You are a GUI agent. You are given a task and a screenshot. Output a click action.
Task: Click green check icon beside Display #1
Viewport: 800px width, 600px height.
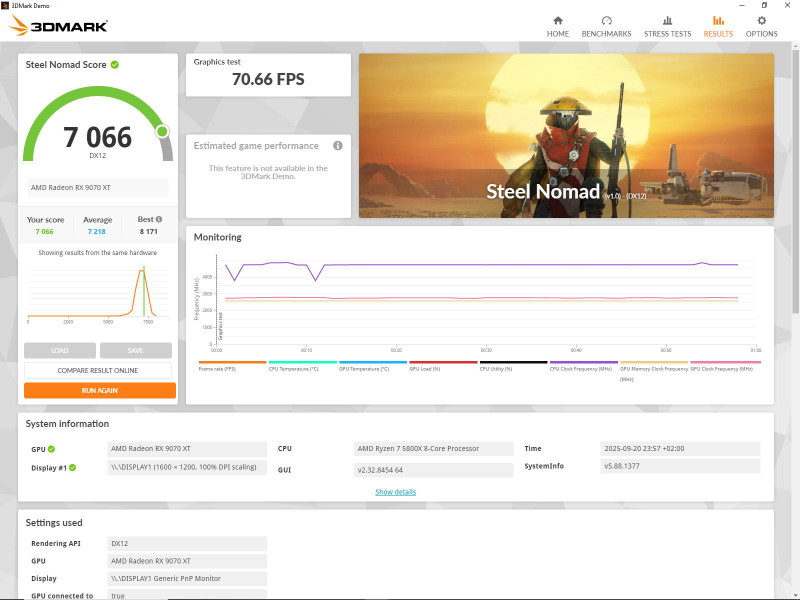pyautogui.click(x=72, y=467)
